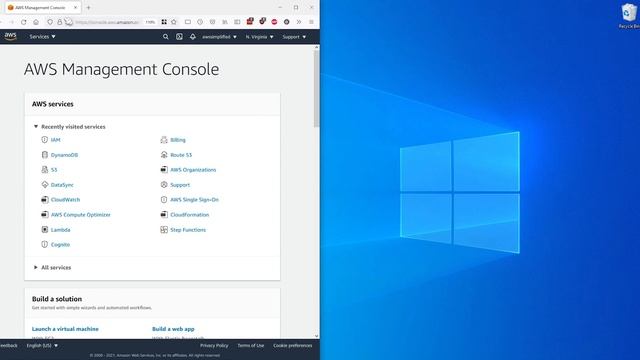Open the tracking protection shield icon
640x360 pixels.
click(50, 22)
